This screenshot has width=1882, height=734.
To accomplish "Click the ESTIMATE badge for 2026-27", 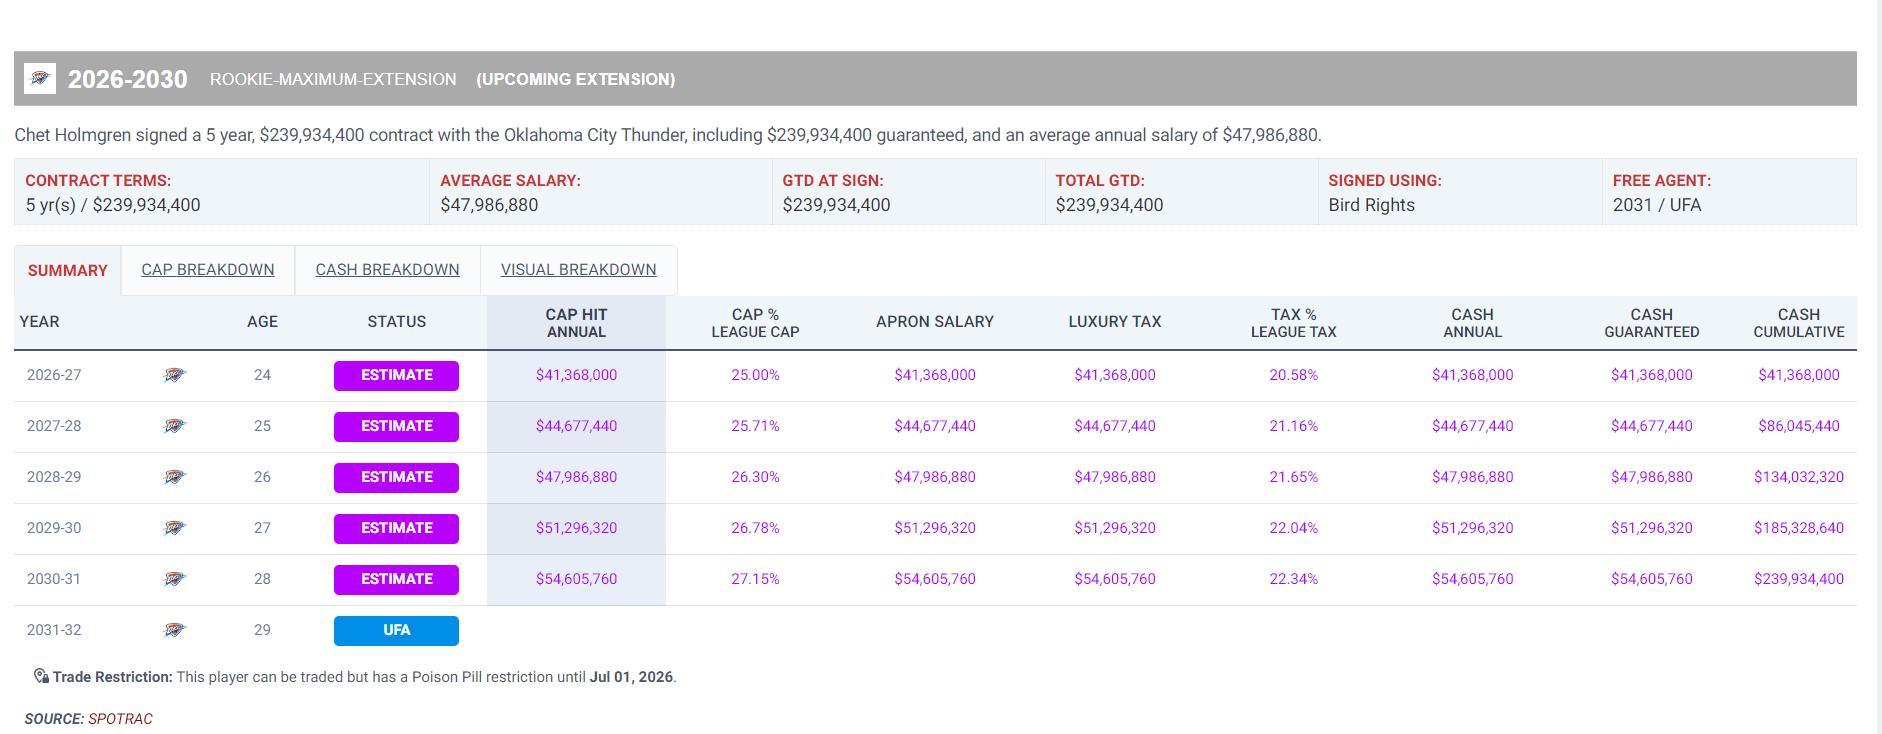I will (x=396, y=375).
